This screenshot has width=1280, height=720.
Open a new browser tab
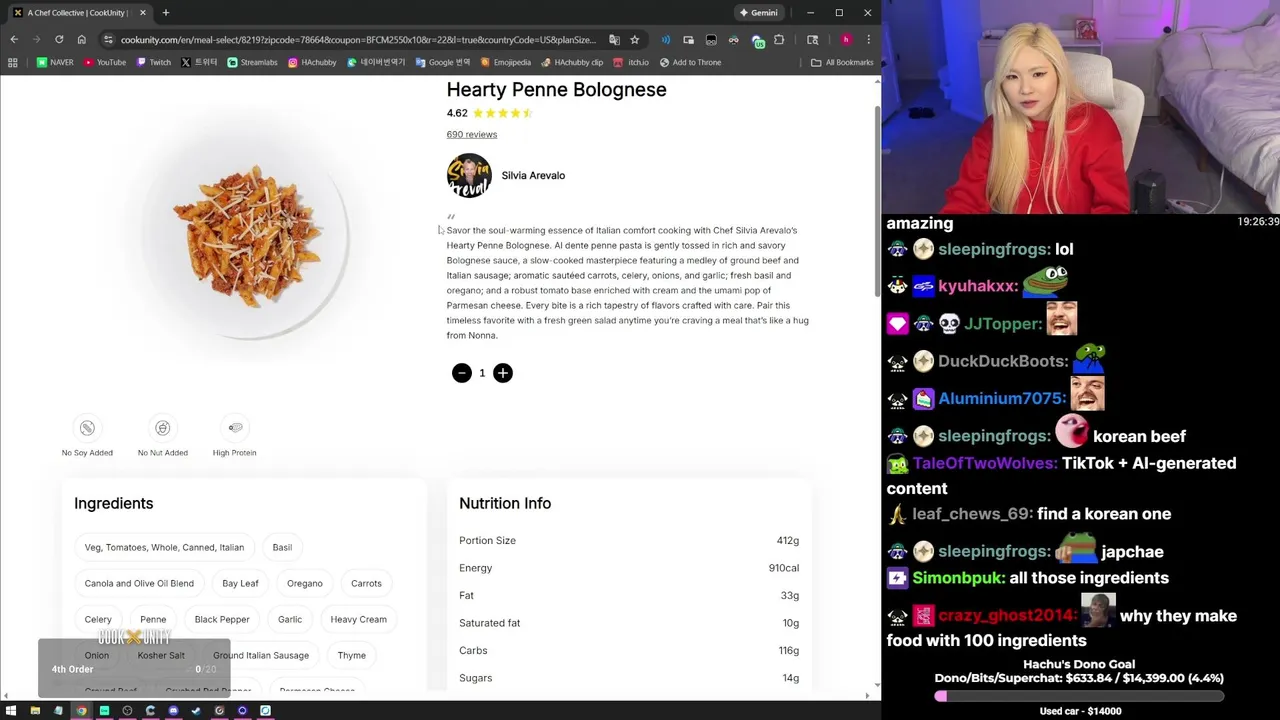point(166,13)
